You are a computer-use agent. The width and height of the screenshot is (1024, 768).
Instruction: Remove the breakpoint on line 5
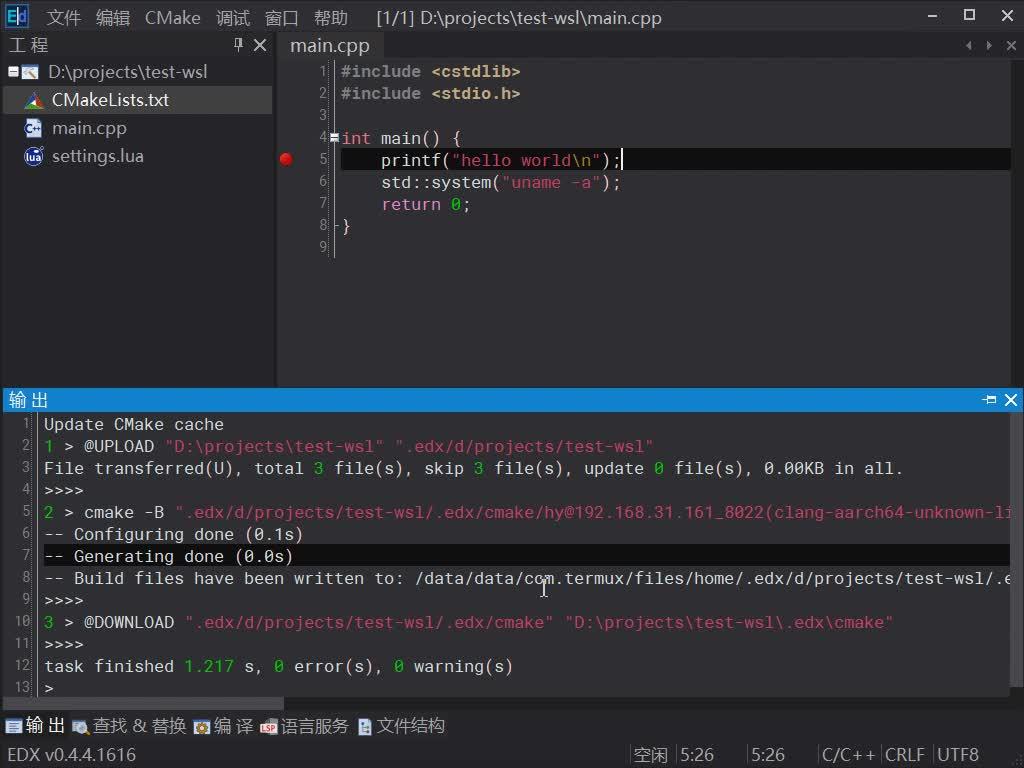coord(286,159)
